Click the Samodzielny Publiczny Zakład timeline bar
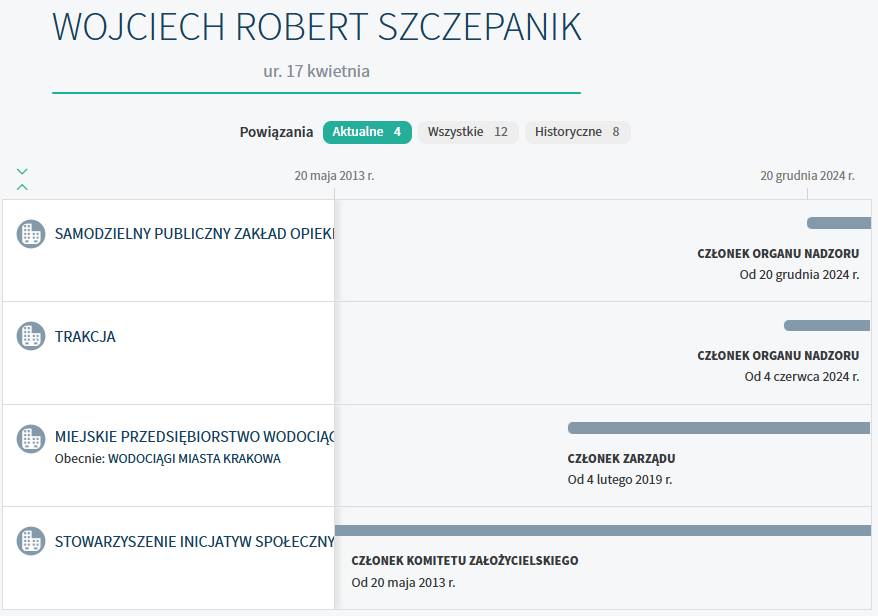 (x=838, y=223)
